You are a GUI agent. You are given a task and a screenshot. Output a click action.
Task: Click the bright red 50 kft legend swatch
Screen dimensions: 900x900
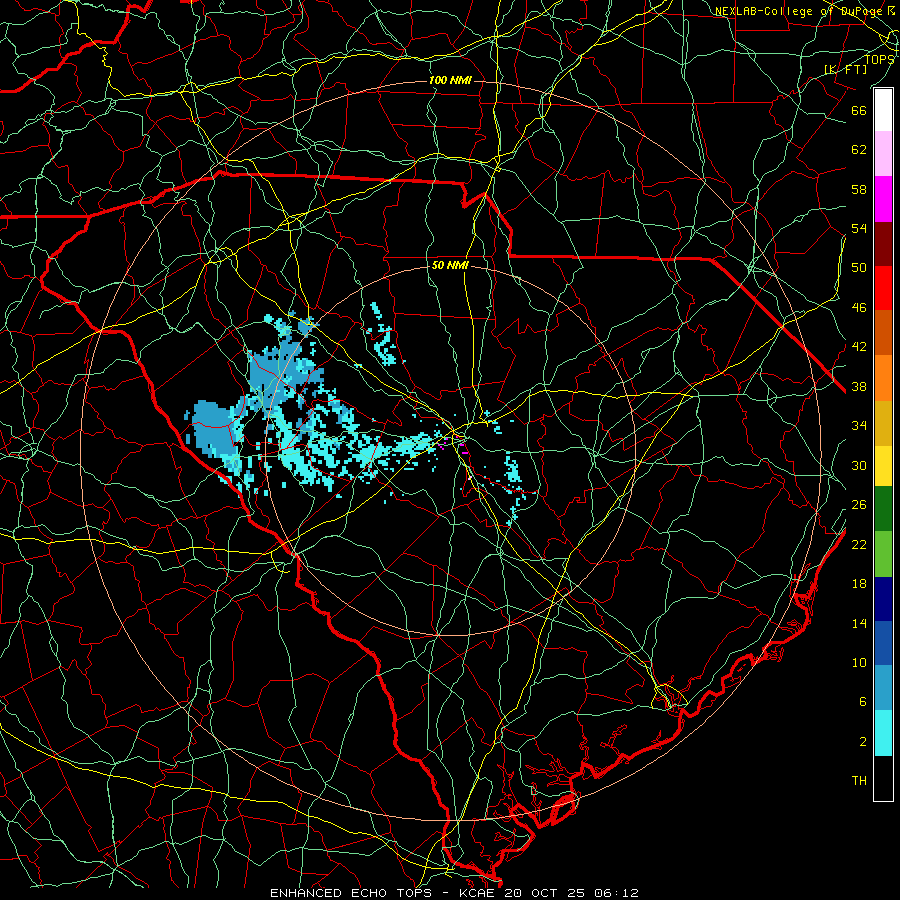pyautogui.click(x=883, y=288)
